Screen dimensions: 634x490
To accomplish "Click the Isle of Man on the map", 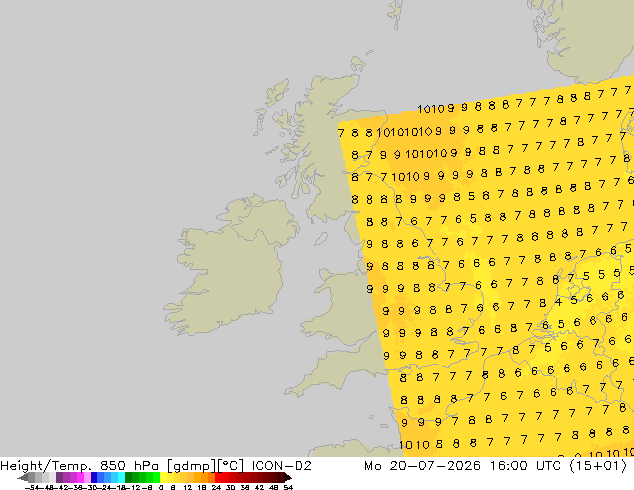I will (321, 239).
